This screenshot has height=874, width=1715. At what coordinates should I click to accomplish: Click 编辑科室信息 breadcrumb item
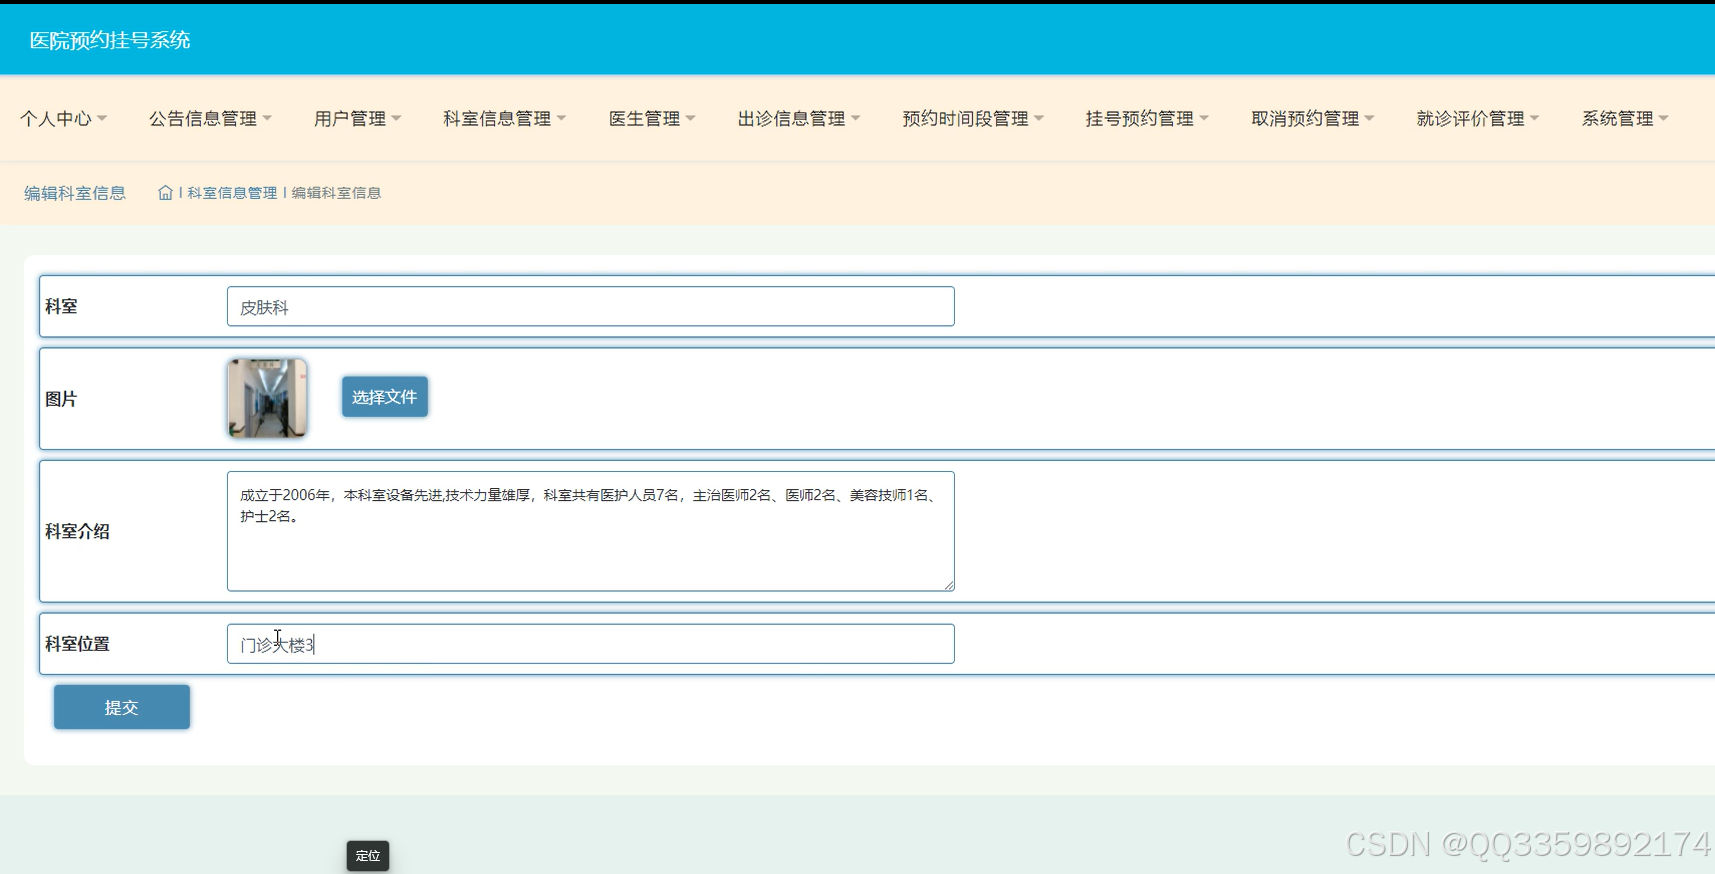336,193
